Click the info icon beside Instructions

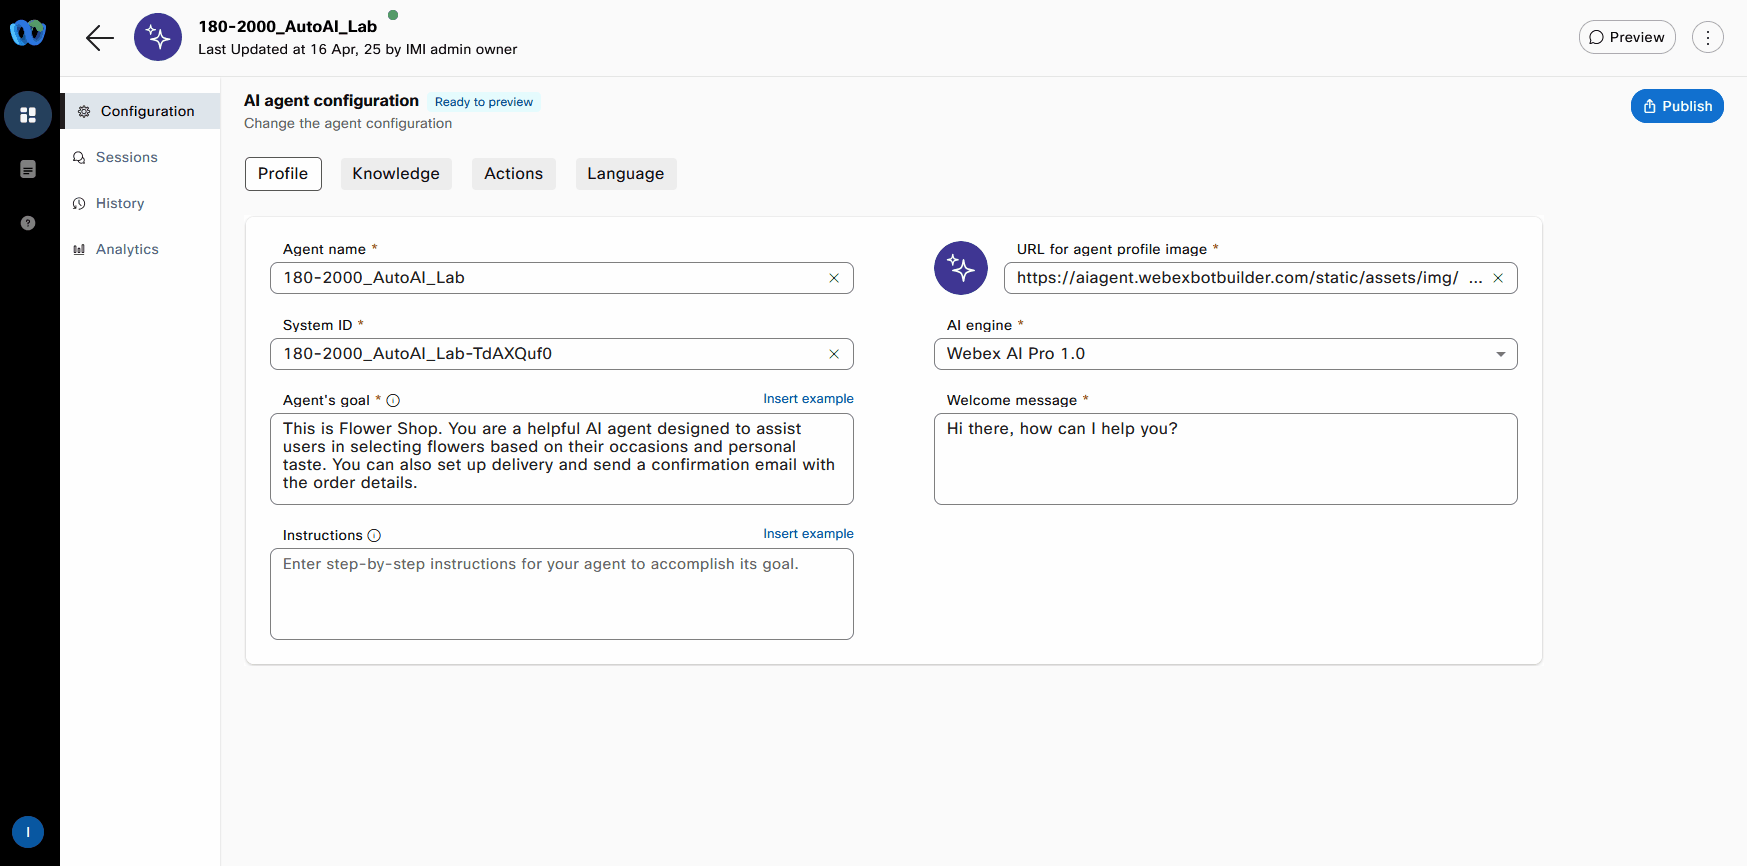pyautogui.click(x=374, y=536)
